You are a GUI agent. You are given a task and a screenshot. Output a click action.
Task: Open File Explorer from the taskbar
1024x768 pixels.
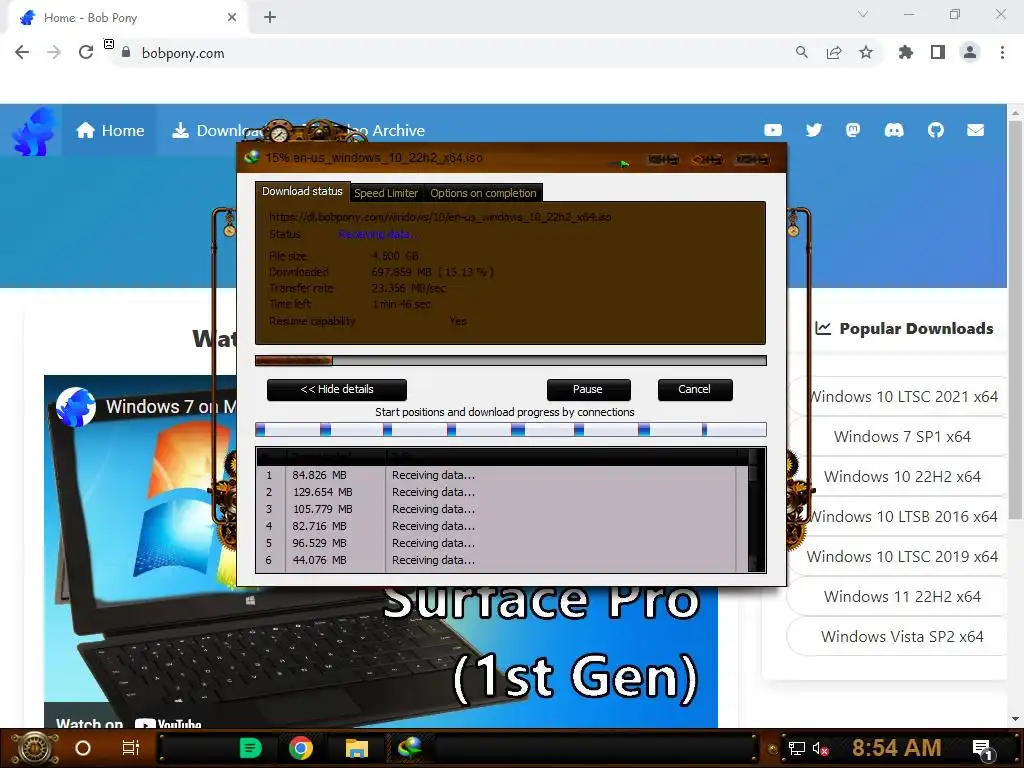[x=357, y=748]
